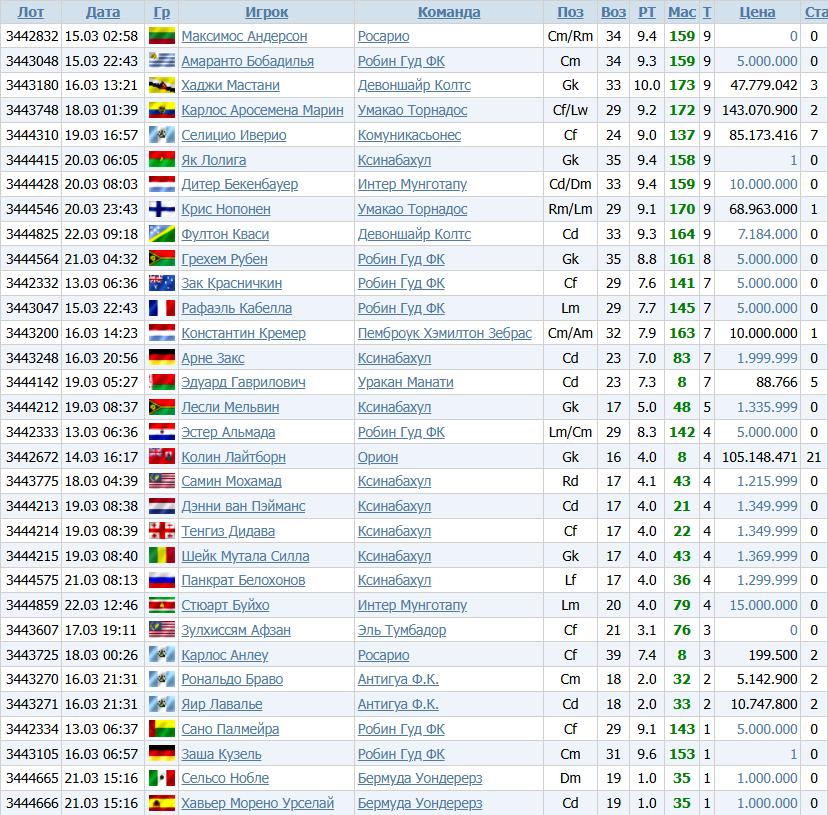Sort players by Игрок column header
The image size is (828, 815).
point(266,12)
